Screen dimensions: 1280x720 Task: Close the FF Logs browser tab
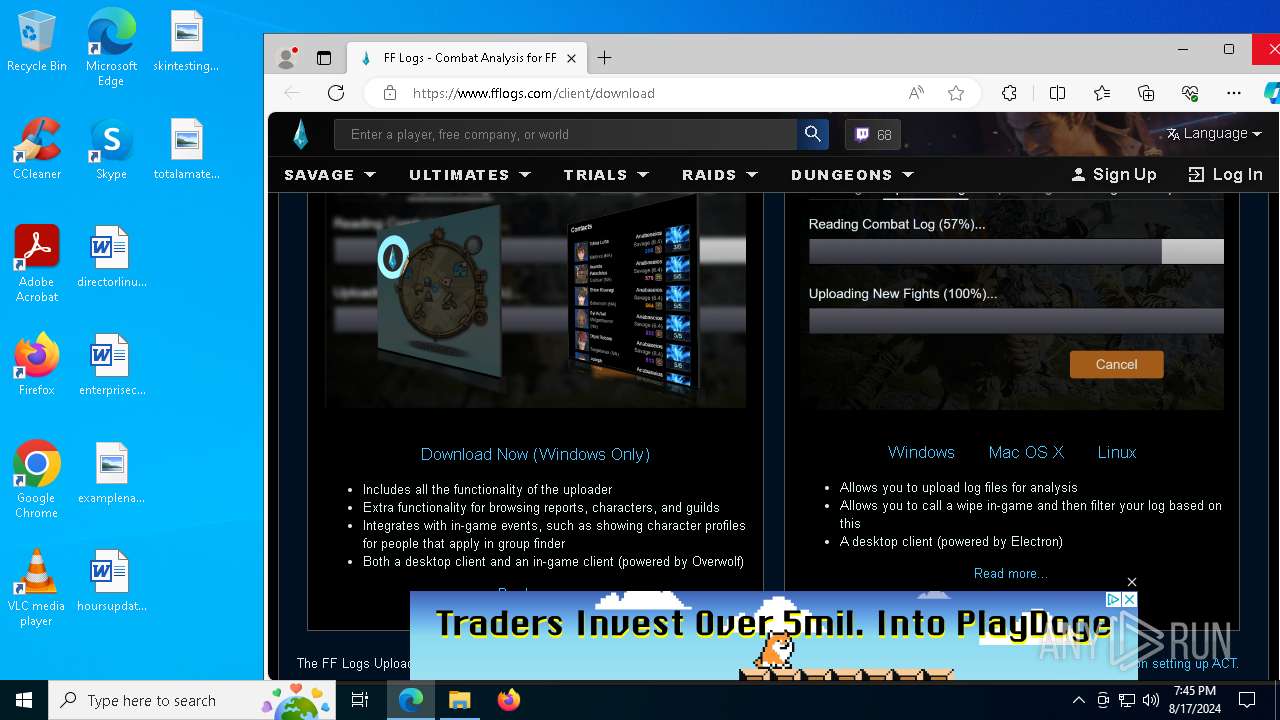[x=571, y=58]
